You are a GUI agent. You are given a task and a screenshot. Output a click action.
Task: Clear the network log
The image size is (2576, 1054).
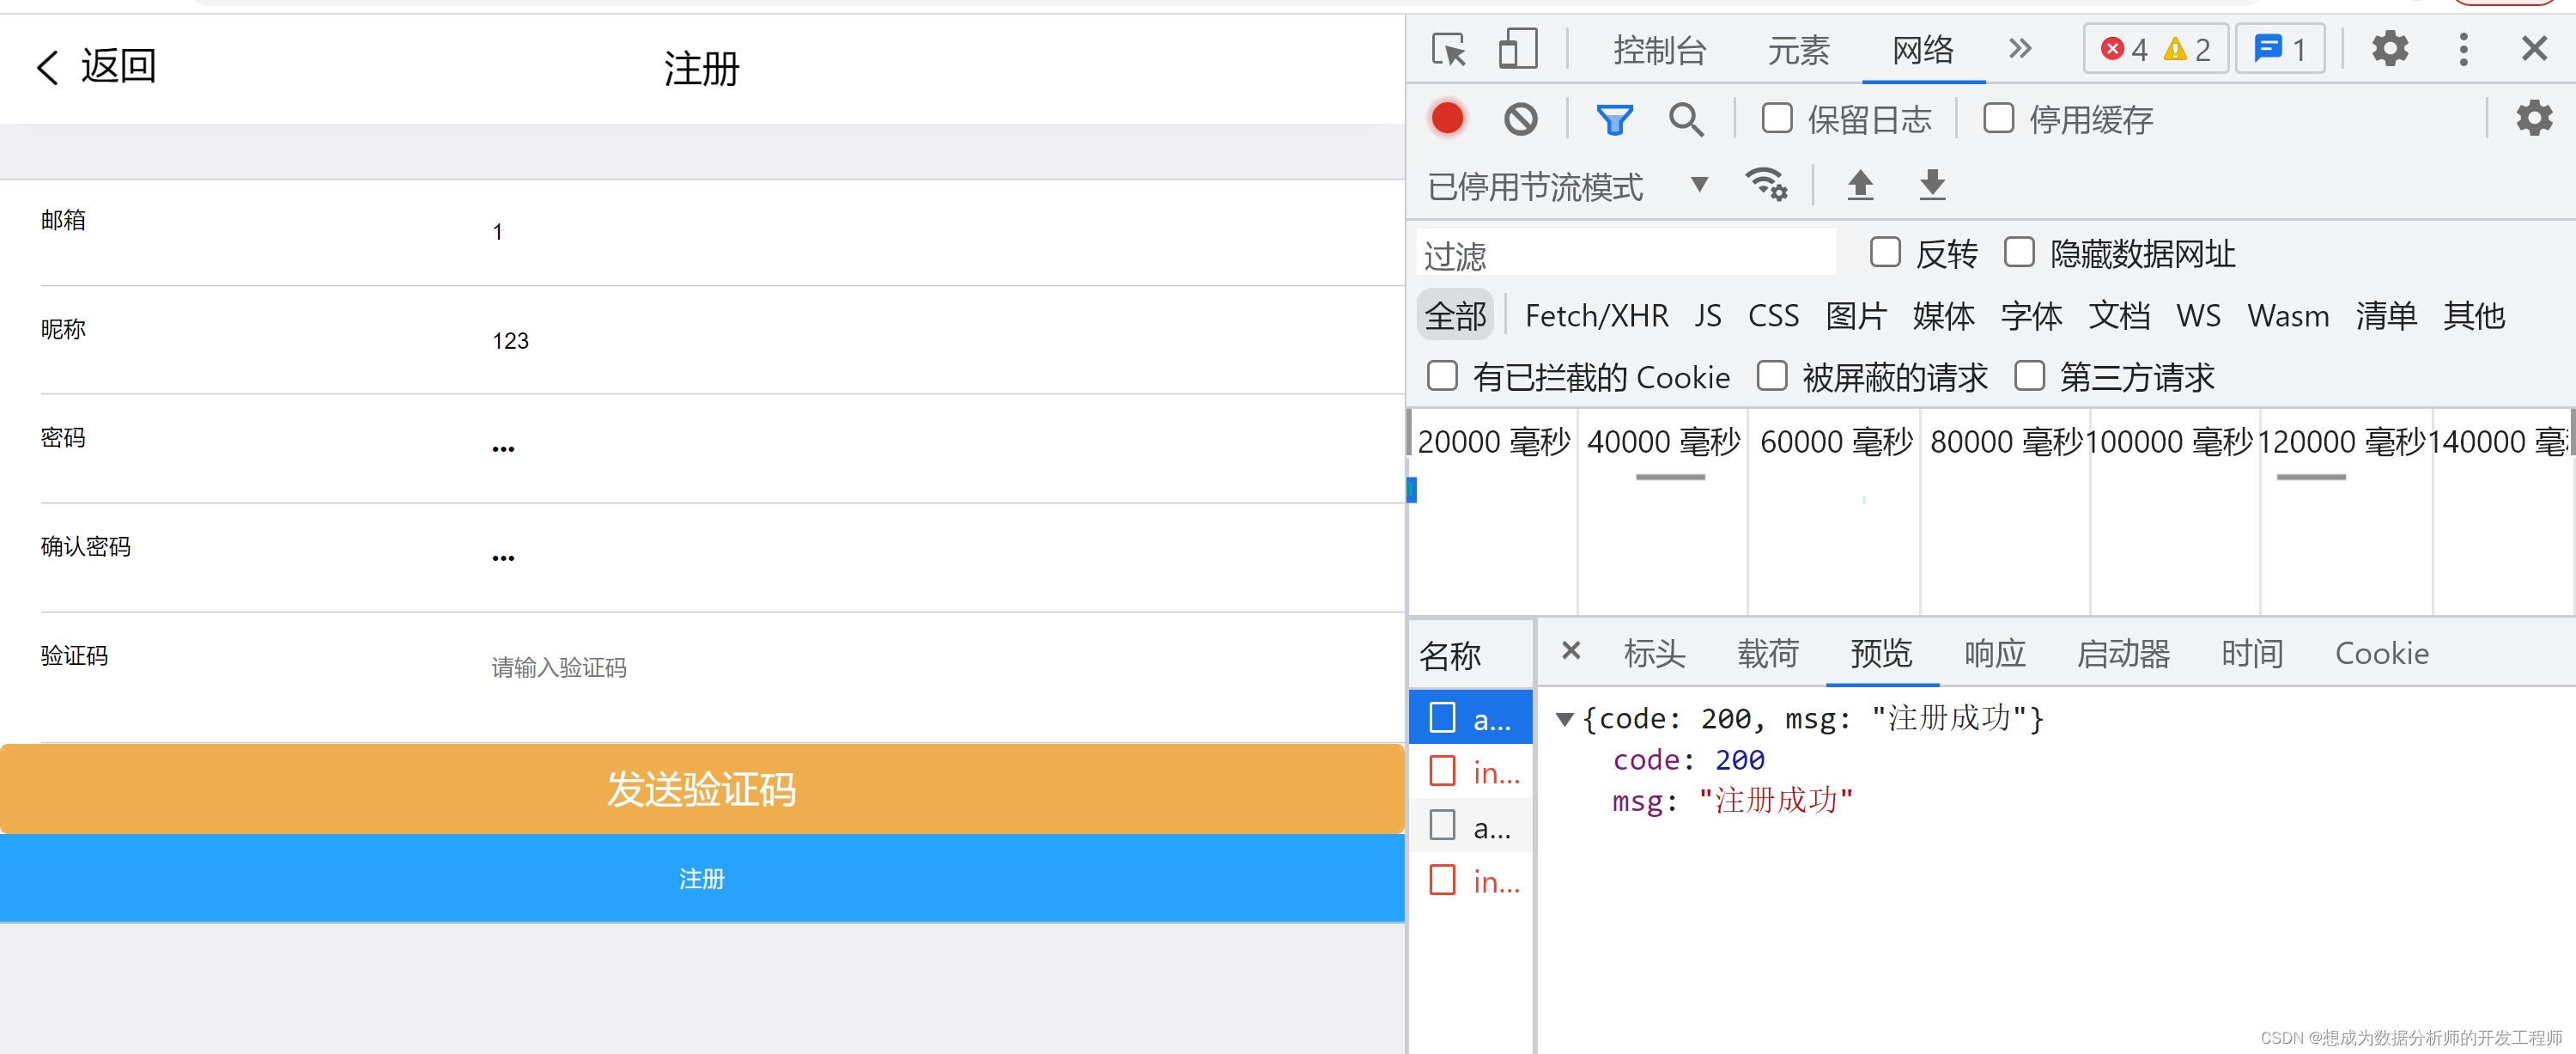pyautogui.click(x=1520, y=119)
